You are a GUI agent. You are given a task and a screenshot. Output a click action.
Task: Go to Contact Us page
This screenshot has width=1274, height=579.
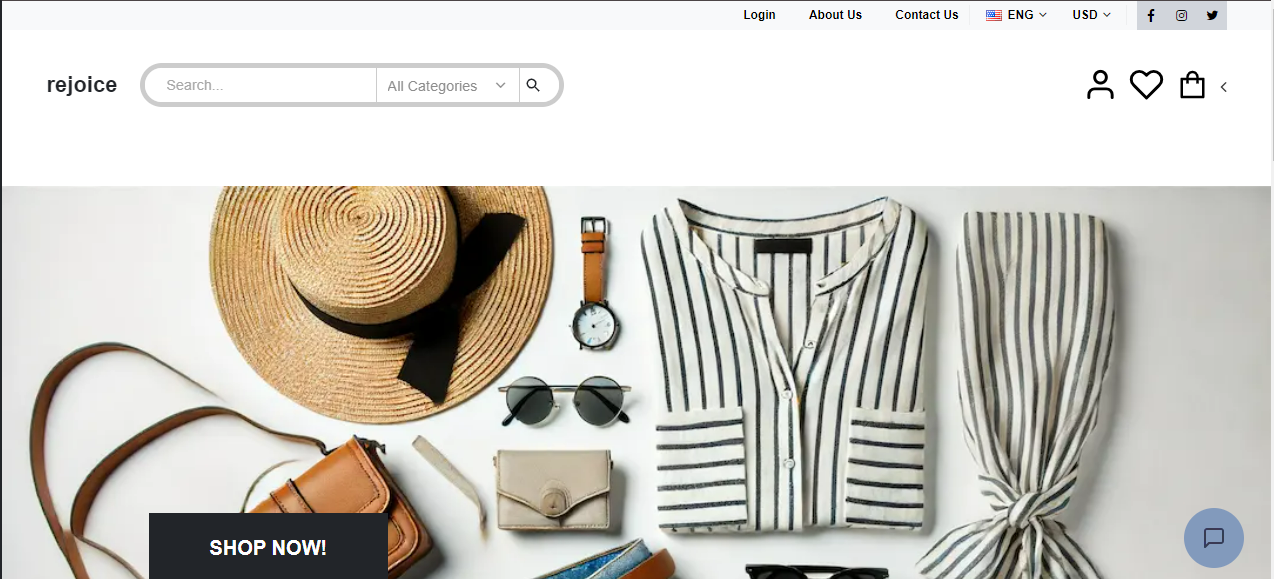click(x=927, y=15)
